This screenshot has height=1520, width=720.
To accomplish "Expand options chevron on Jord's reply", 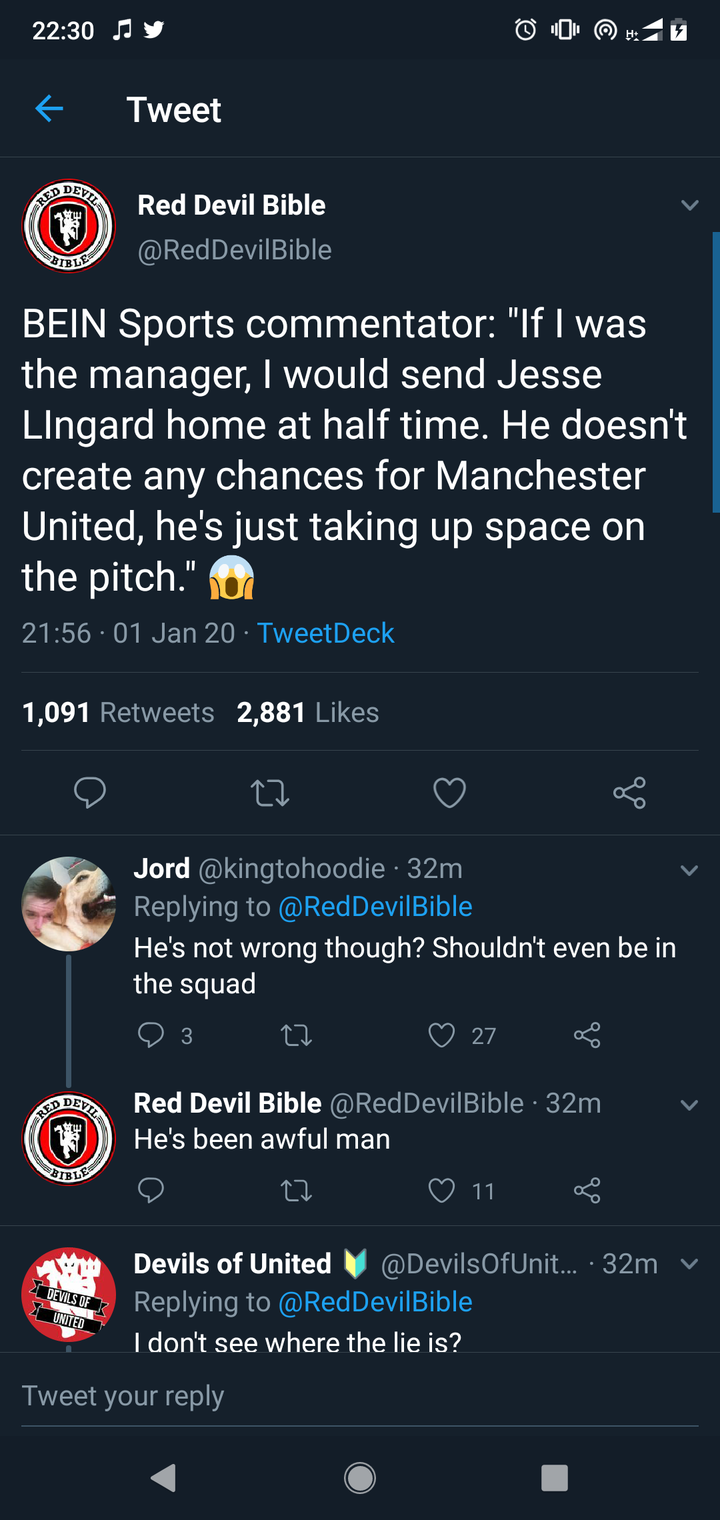I will tap(689, 870).
